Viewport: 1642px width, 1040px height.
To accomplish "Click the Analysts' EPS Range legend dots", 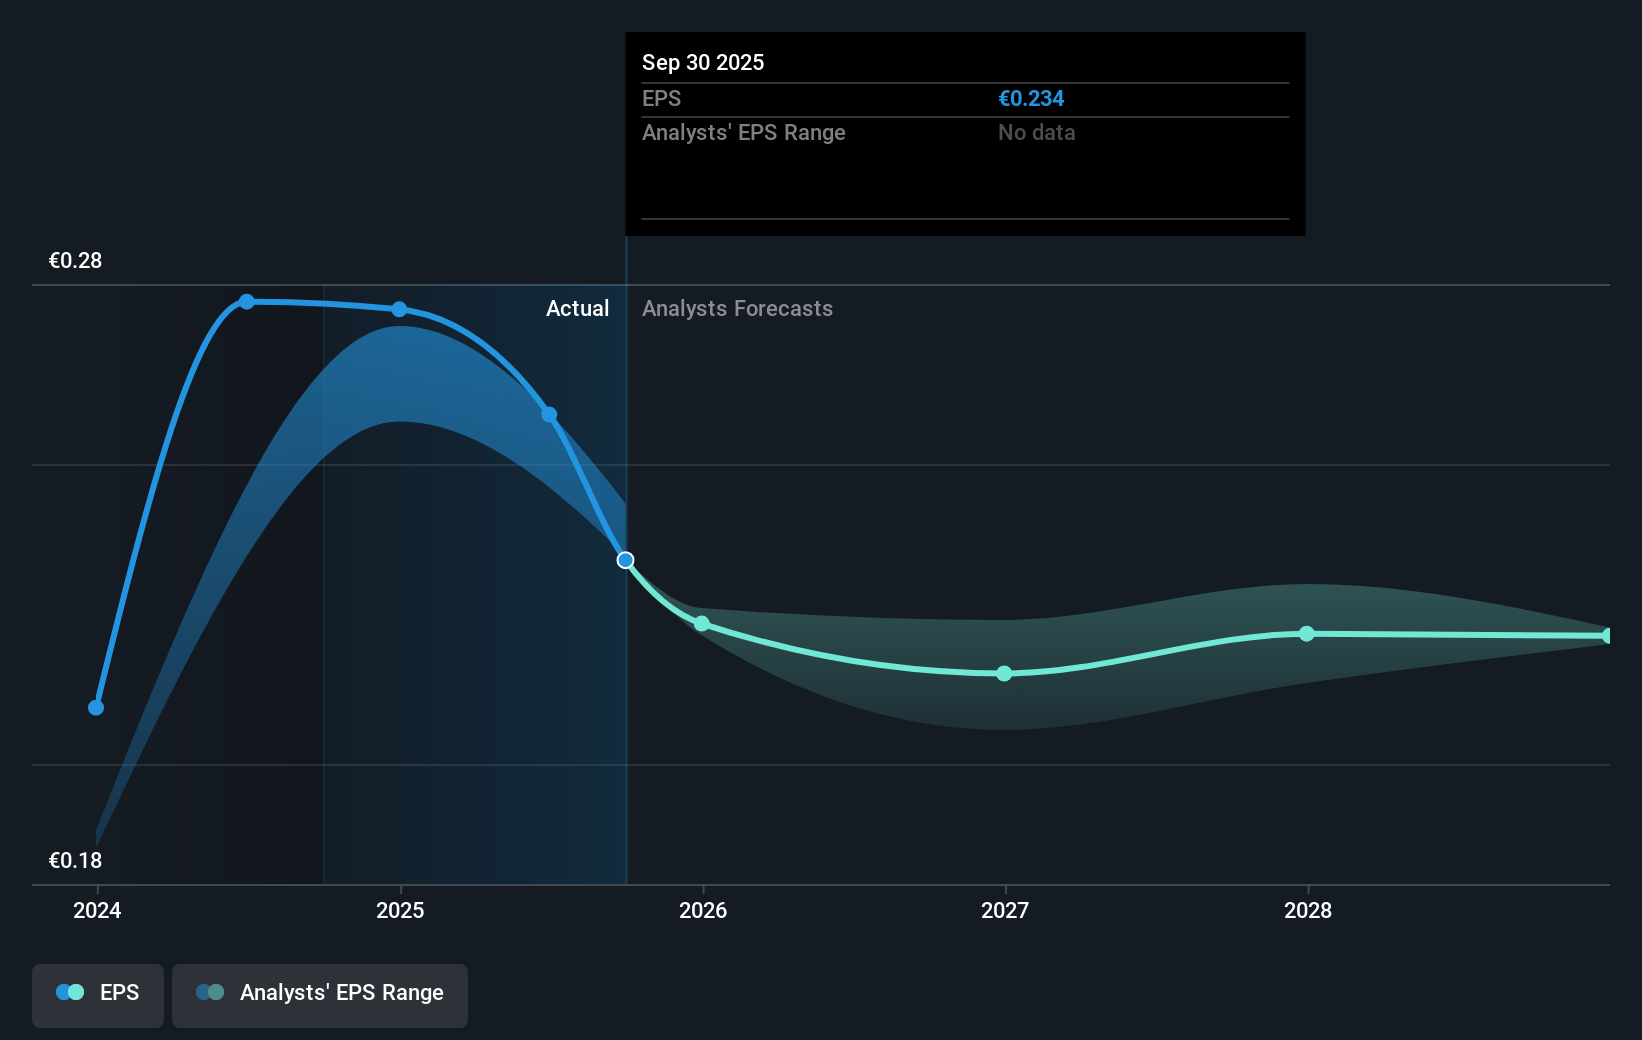I will click(x=210, y=992).
